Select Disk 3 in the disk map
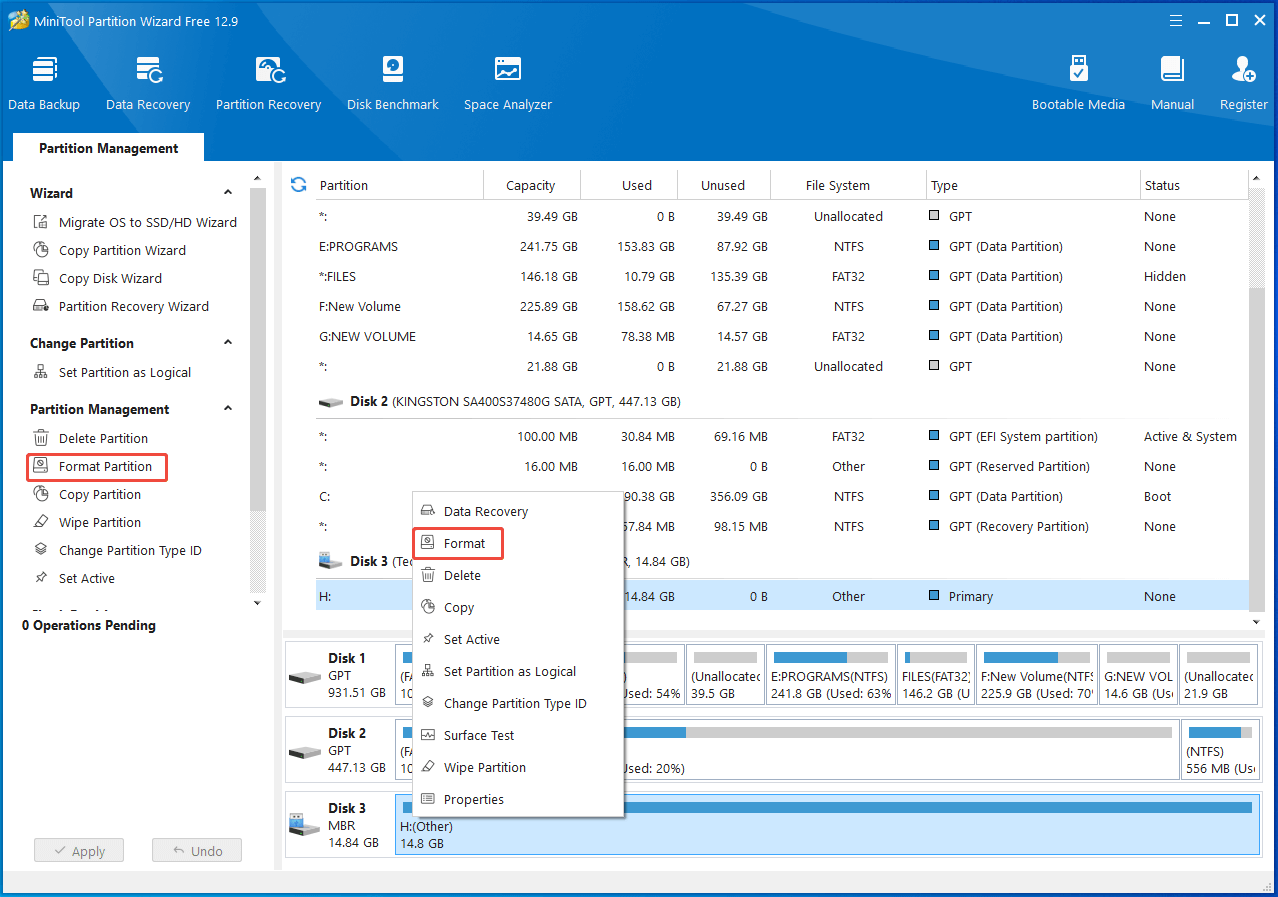1278x897 pixels. [x=340, y=825]
